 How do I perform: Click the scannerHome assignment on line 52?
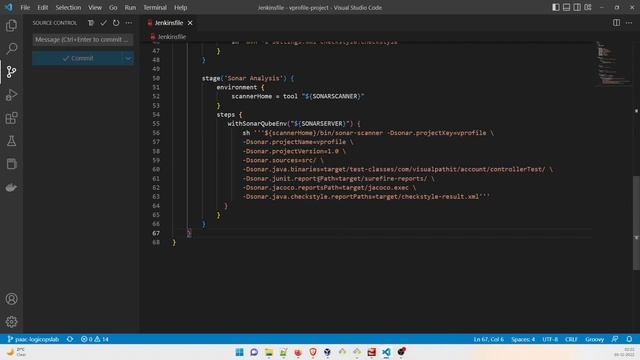click(x=298, y=96)
